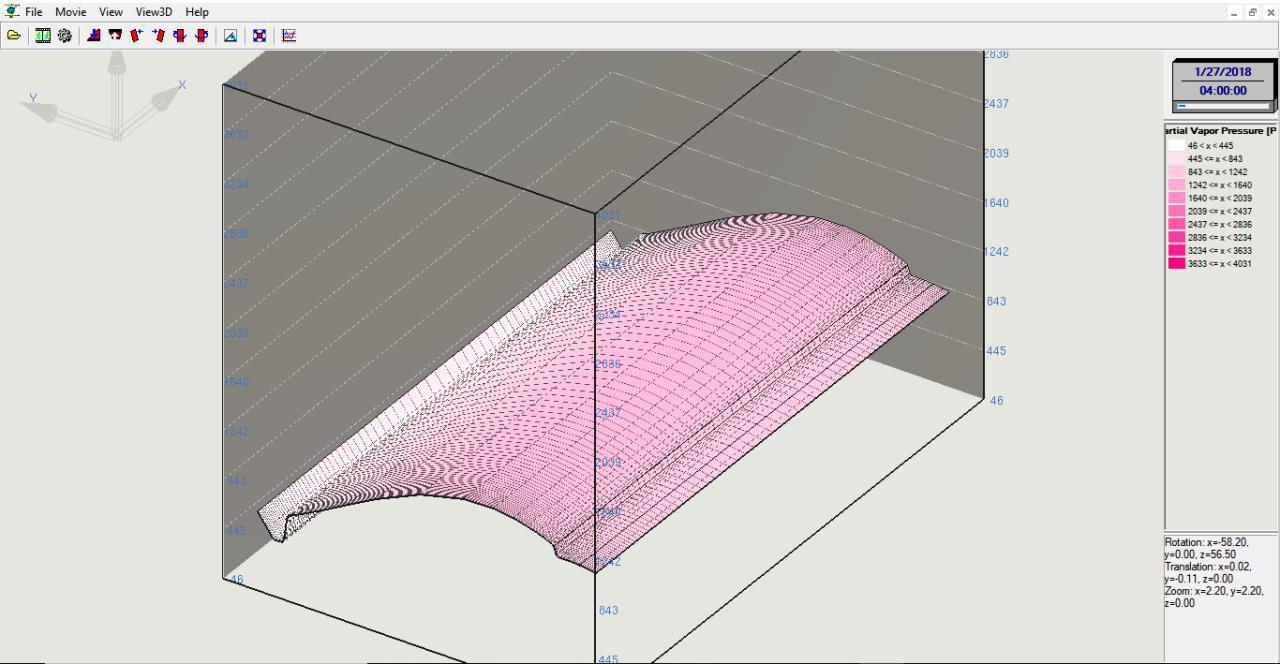
Task: Click the blue square red-center icon
Action: tap(259, 35)
